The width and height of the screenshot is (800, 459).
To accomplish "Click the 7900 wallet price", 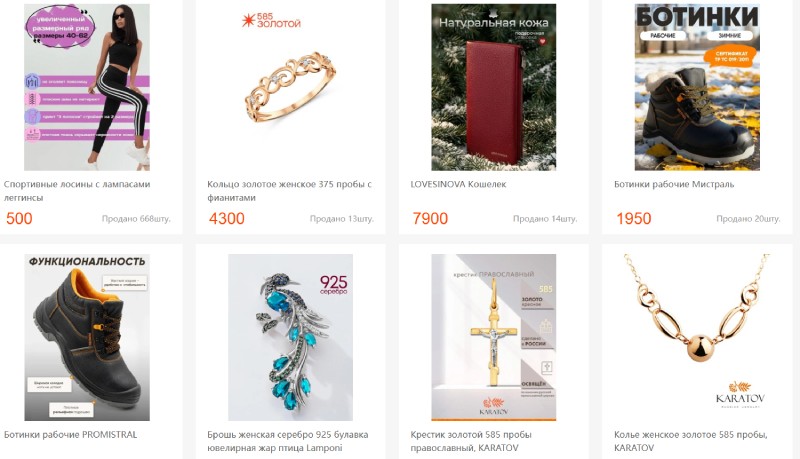I will [430, 218].
